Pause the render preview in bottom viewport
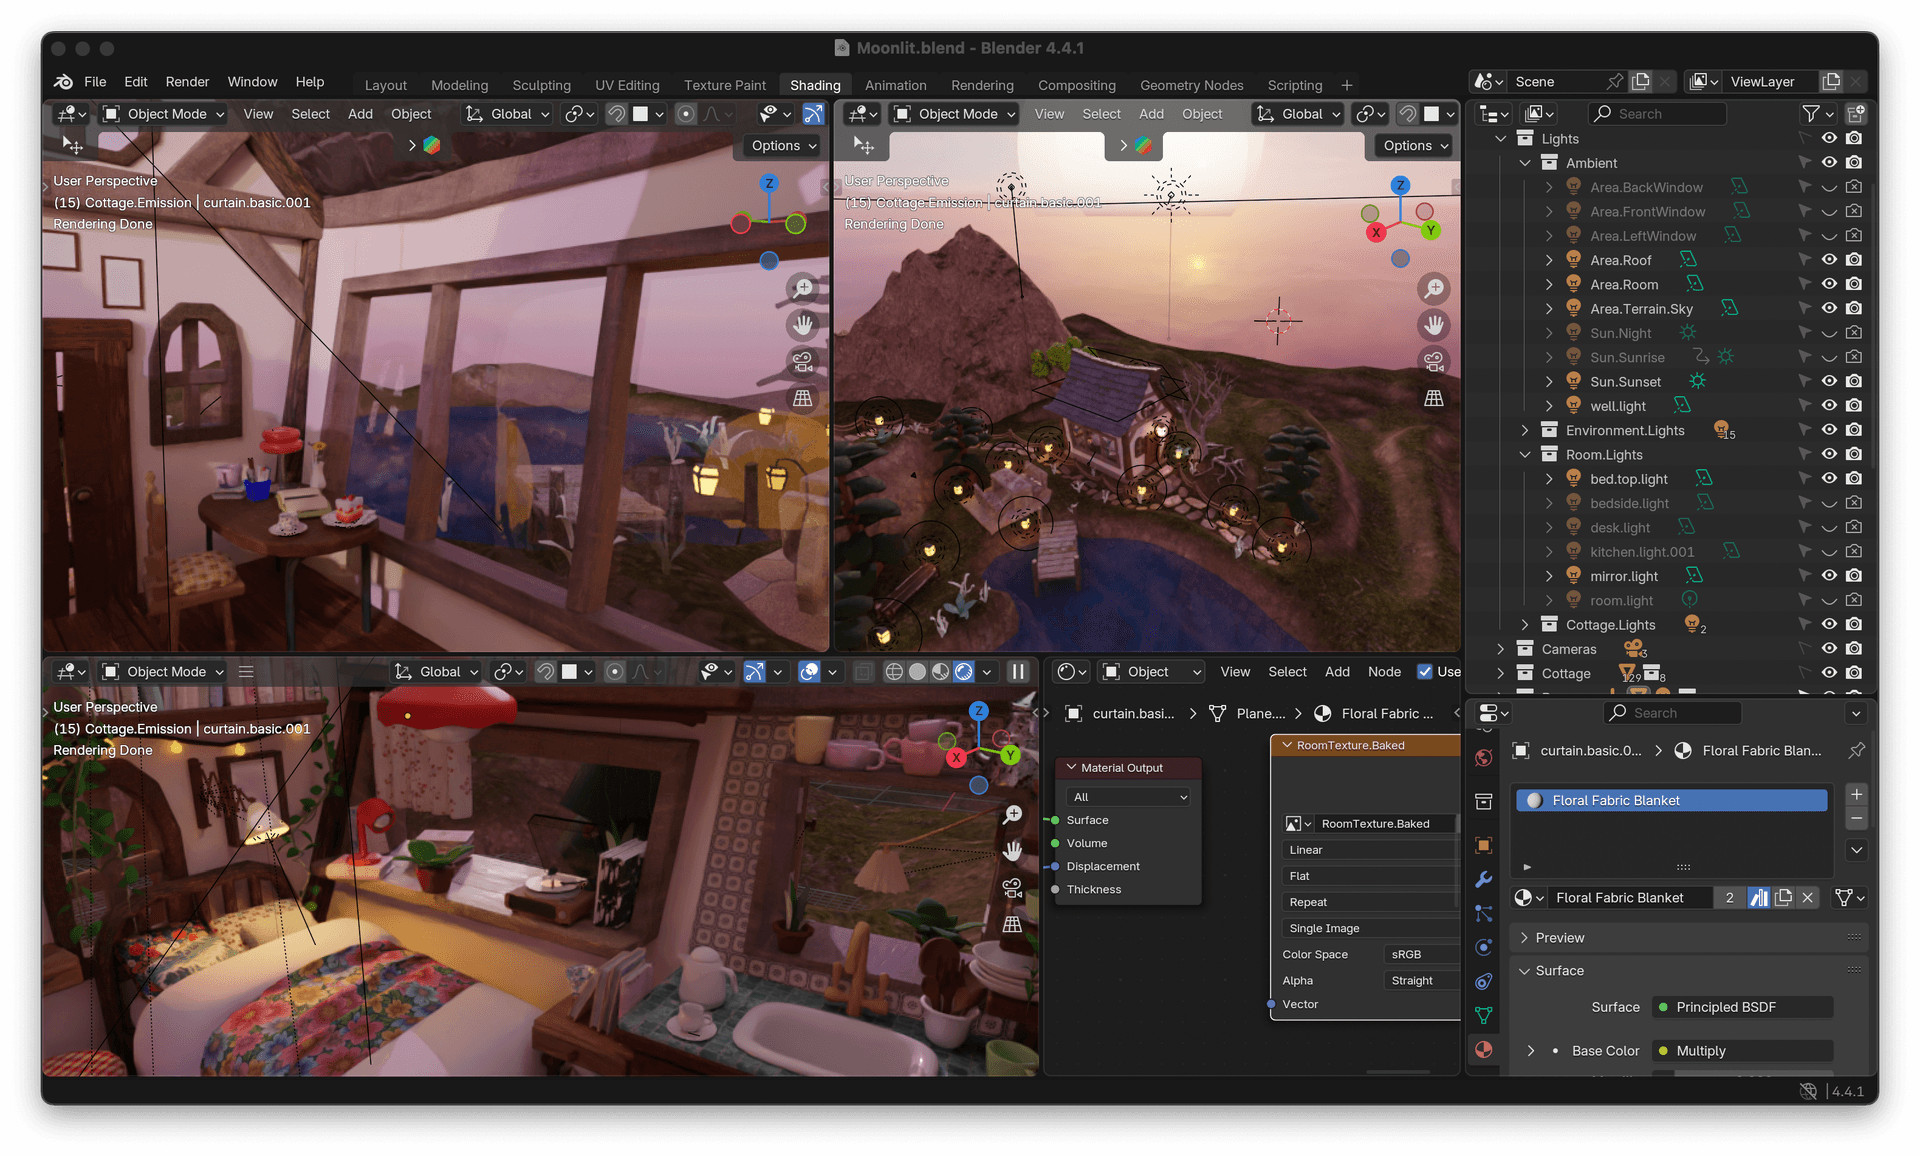Image resolution: width=1920 pixels, height=1156 pixels. pos(1018,672)
